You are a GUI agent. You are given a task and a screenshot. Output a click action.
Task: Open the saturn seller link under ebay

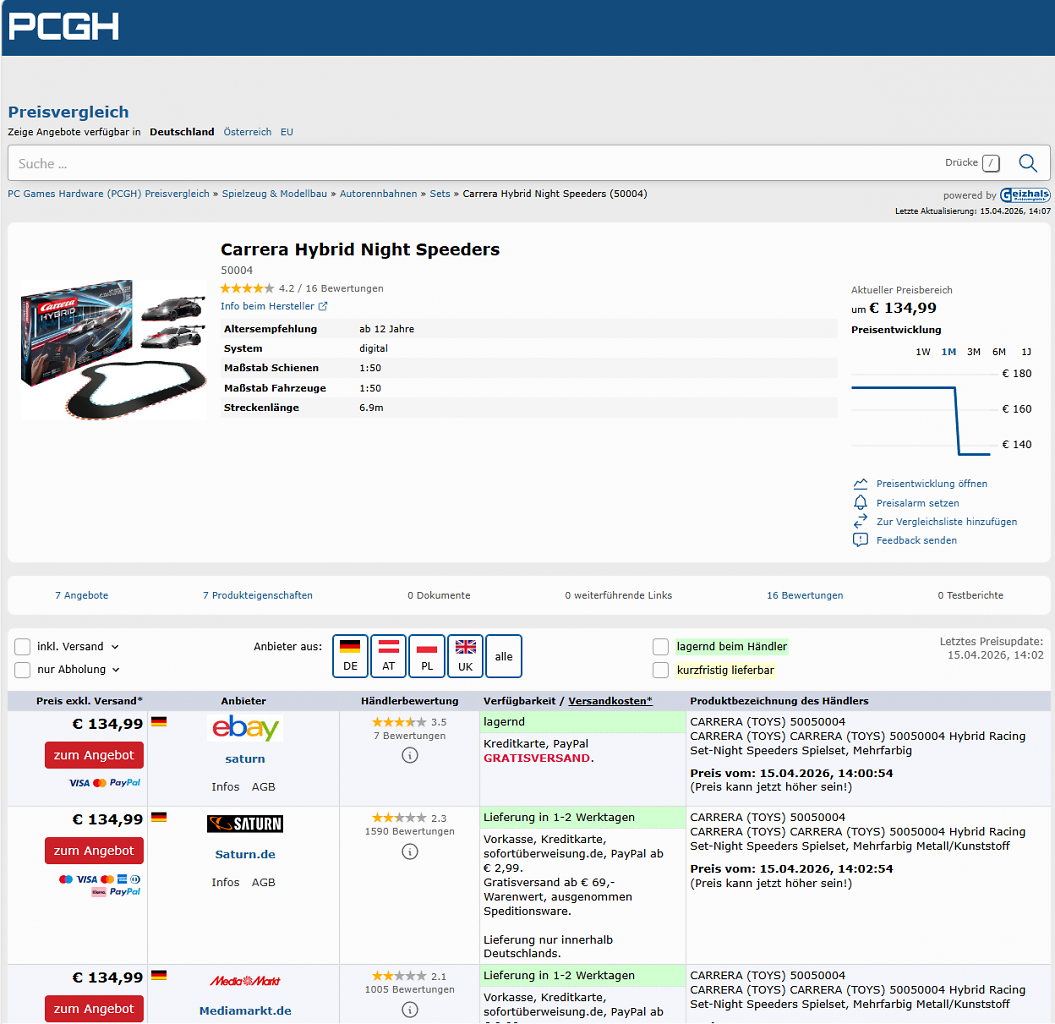pos(245,759)
